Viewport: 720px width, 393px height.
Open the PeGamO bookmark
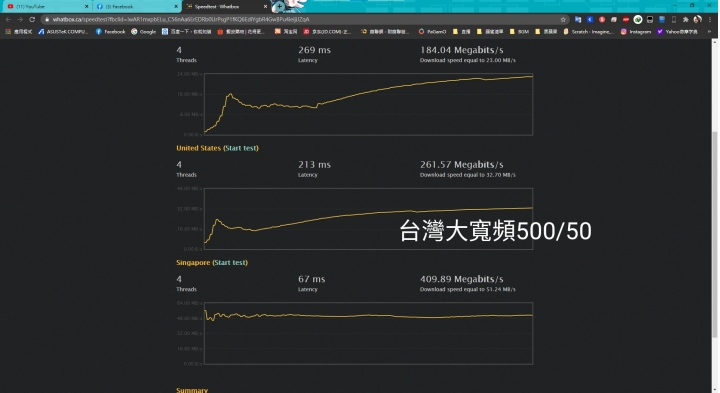coord(432,32)
